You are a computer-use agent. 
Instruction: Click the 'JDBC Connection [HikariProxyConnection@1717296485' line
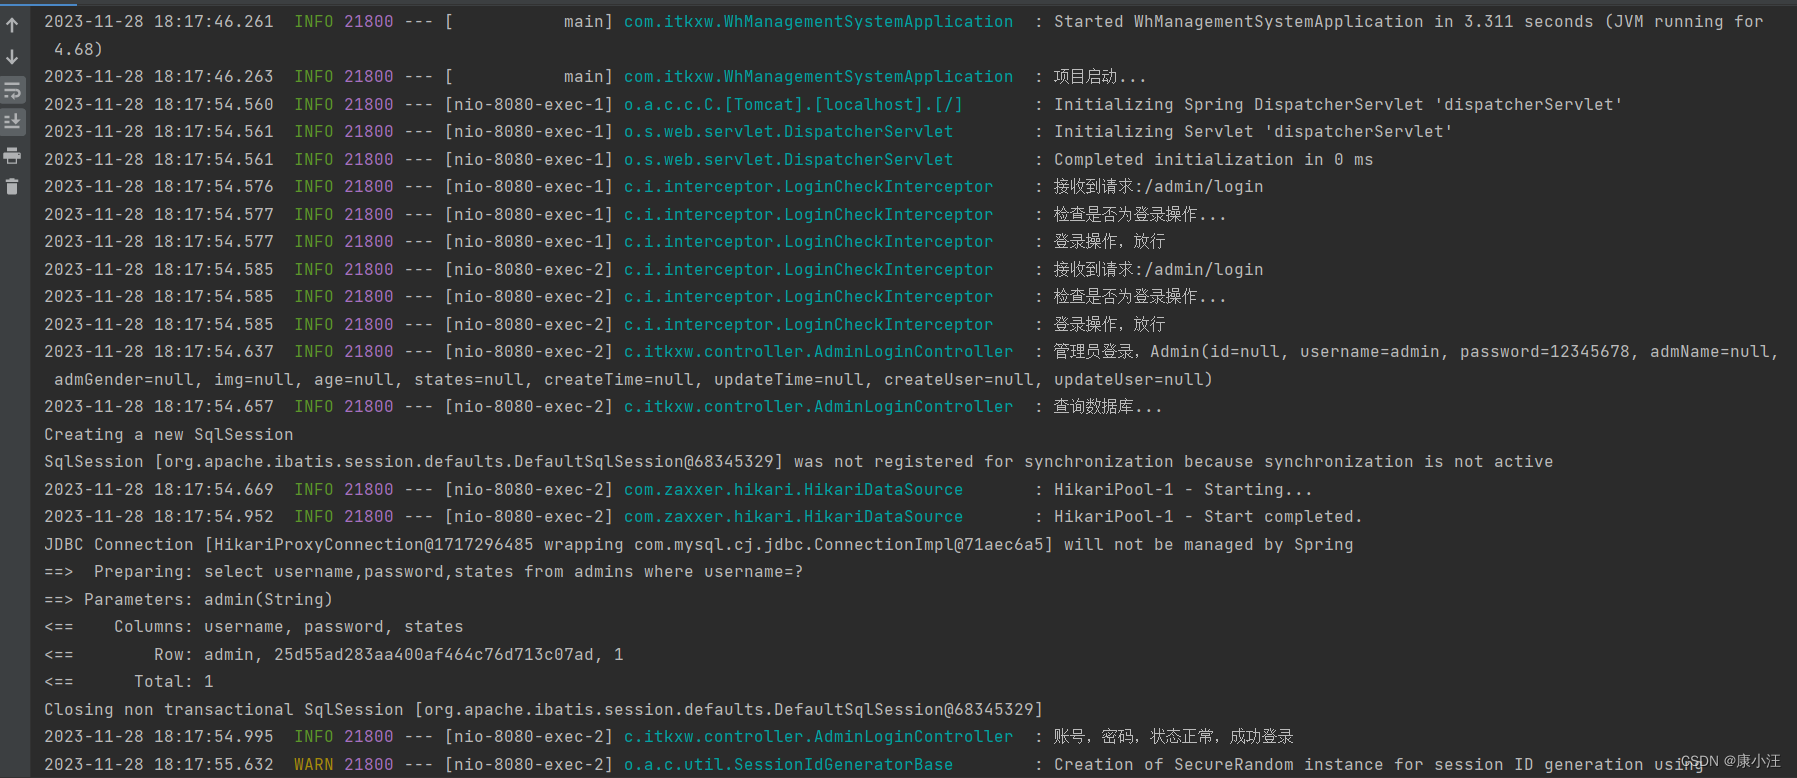coord(698,544)
